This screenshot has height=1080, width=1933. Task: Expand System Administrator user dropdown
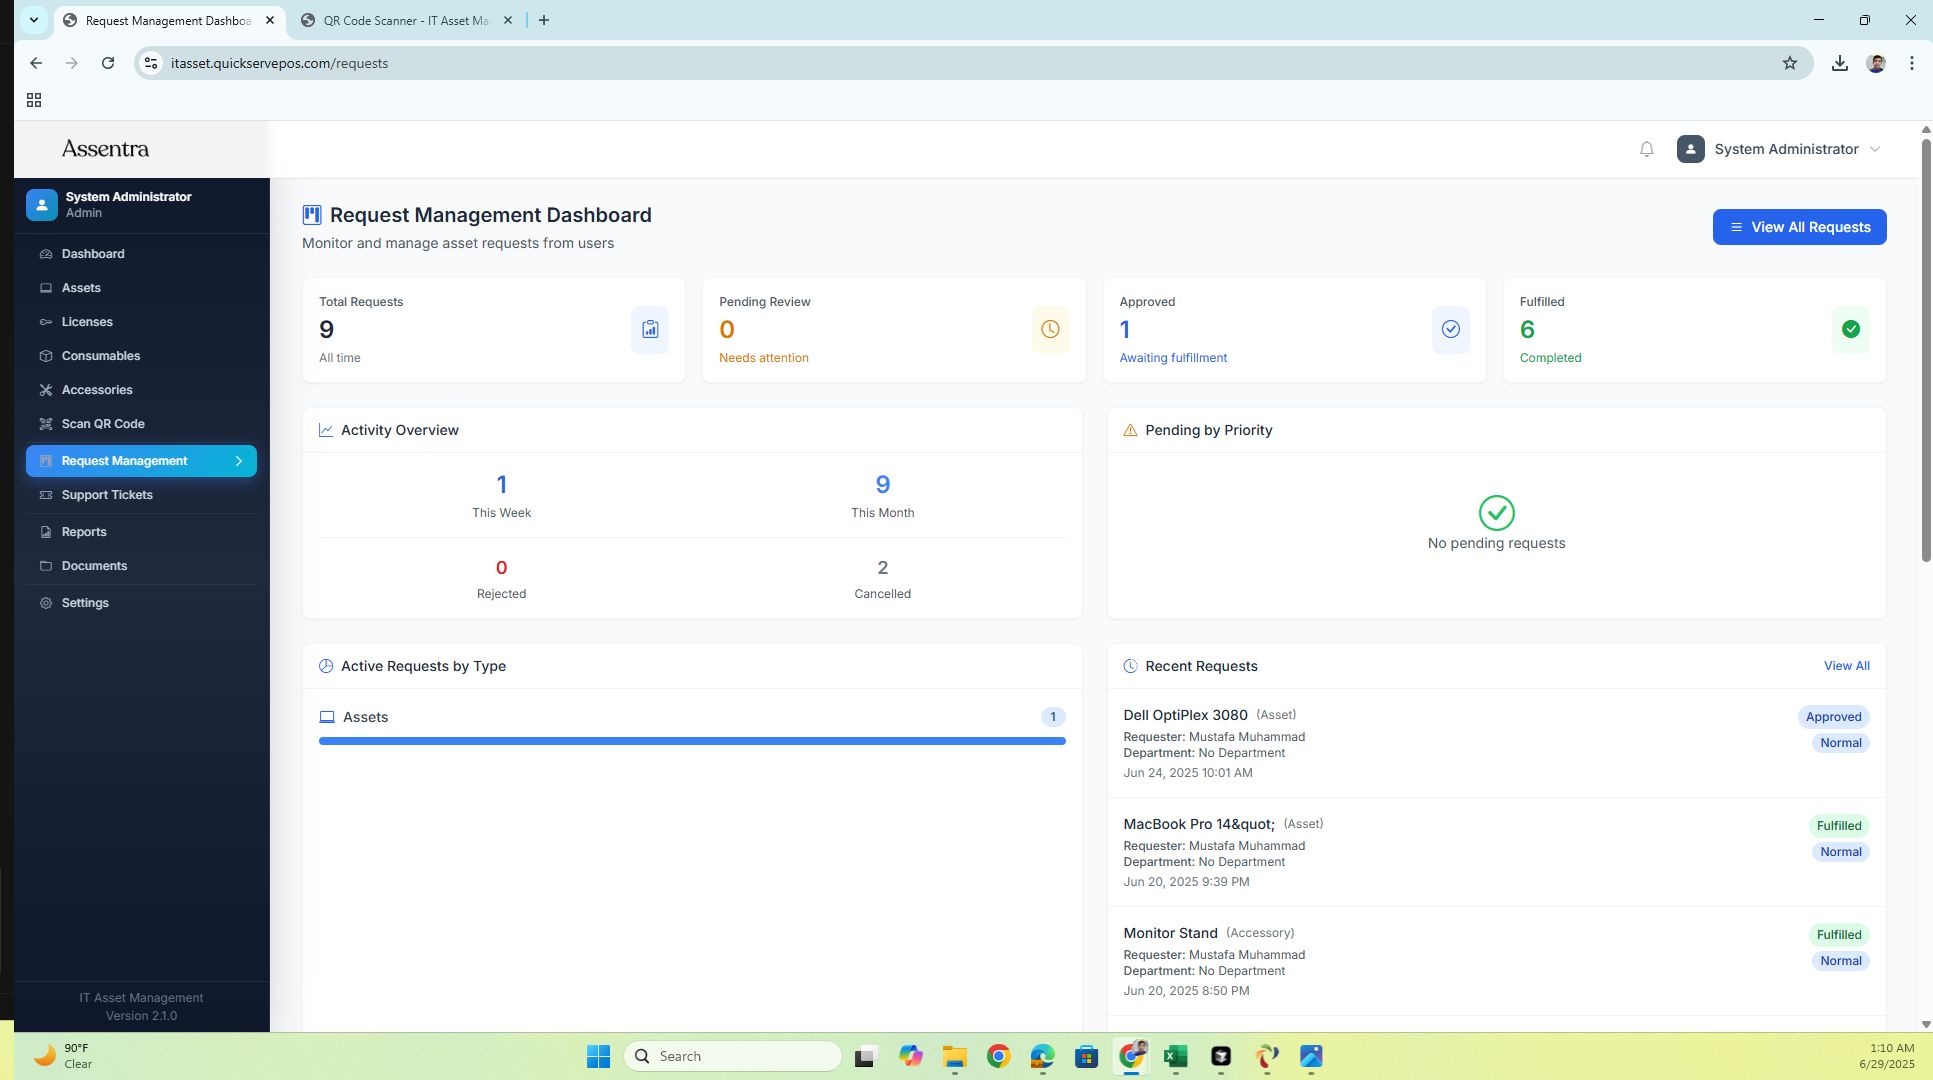[1785, 149]
